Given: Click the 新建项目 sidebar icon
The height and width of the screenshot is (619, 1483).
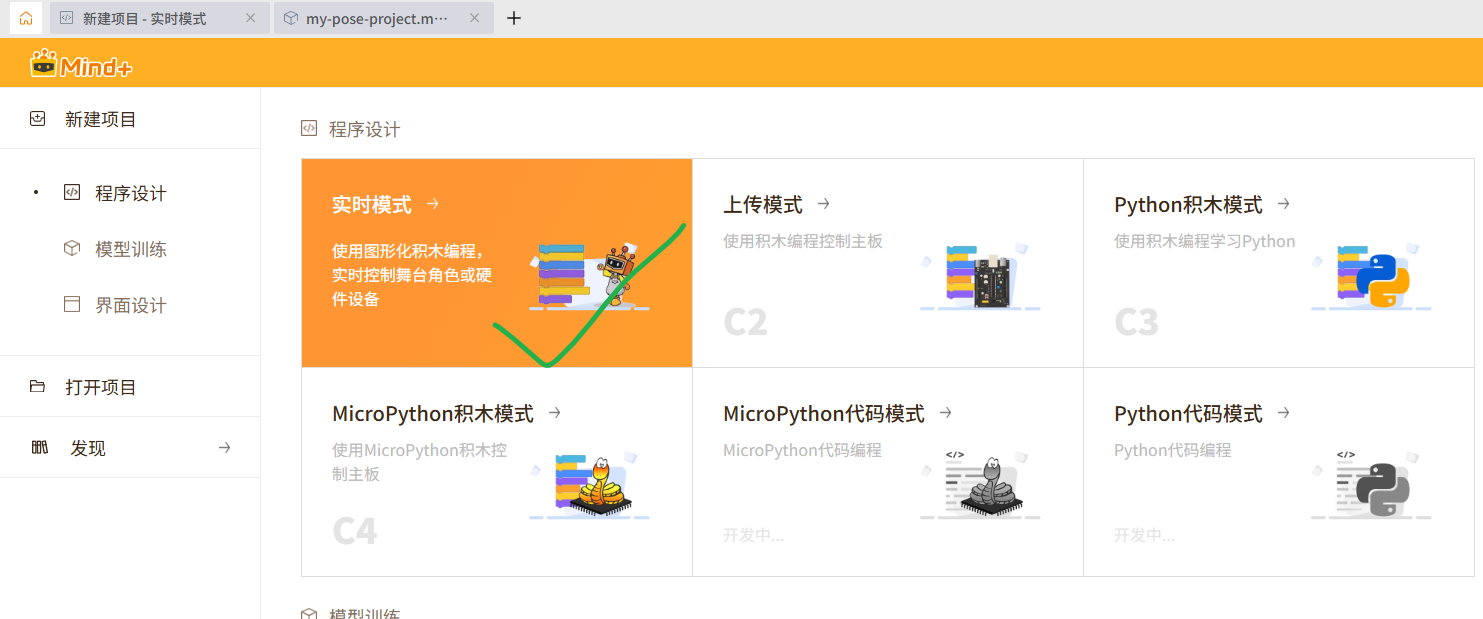Looking at the screenshot, I should point(38,119).
